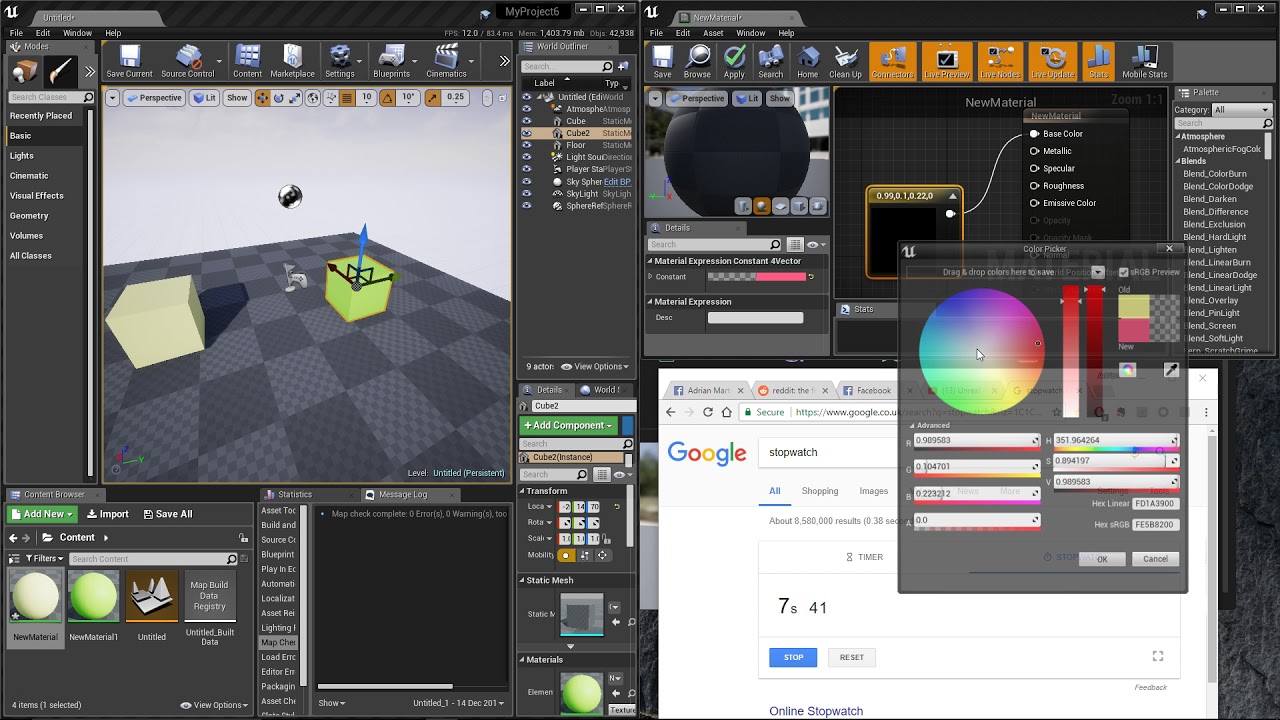1280x720 pixels.
Task: Click the Cinematics toolbar icon
Action: 446,61
